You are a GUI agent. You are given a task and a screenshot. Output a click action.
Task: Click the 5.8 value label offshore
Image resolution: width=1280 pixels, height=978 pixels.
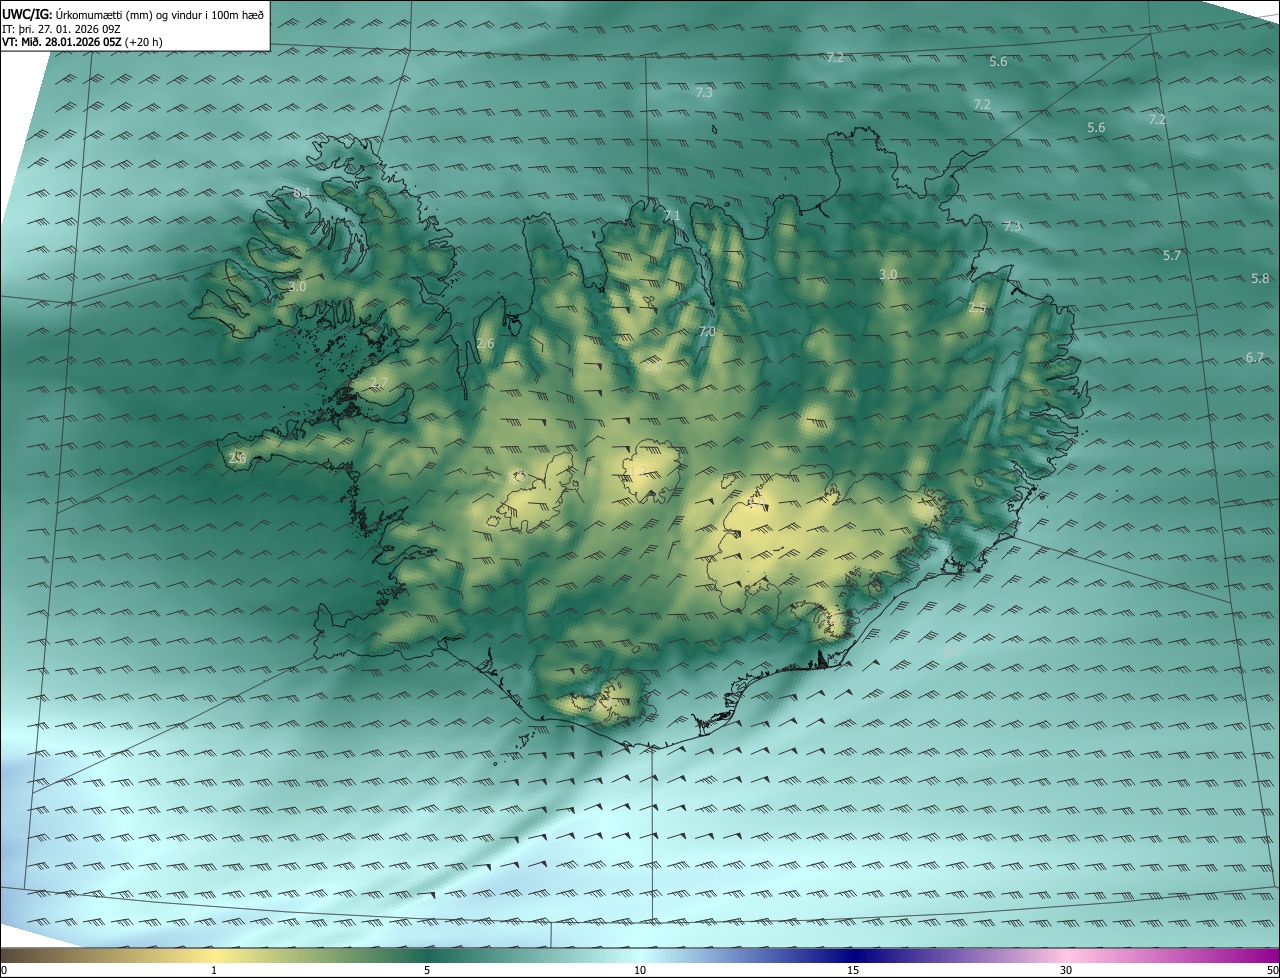(x=1260, y=278)
